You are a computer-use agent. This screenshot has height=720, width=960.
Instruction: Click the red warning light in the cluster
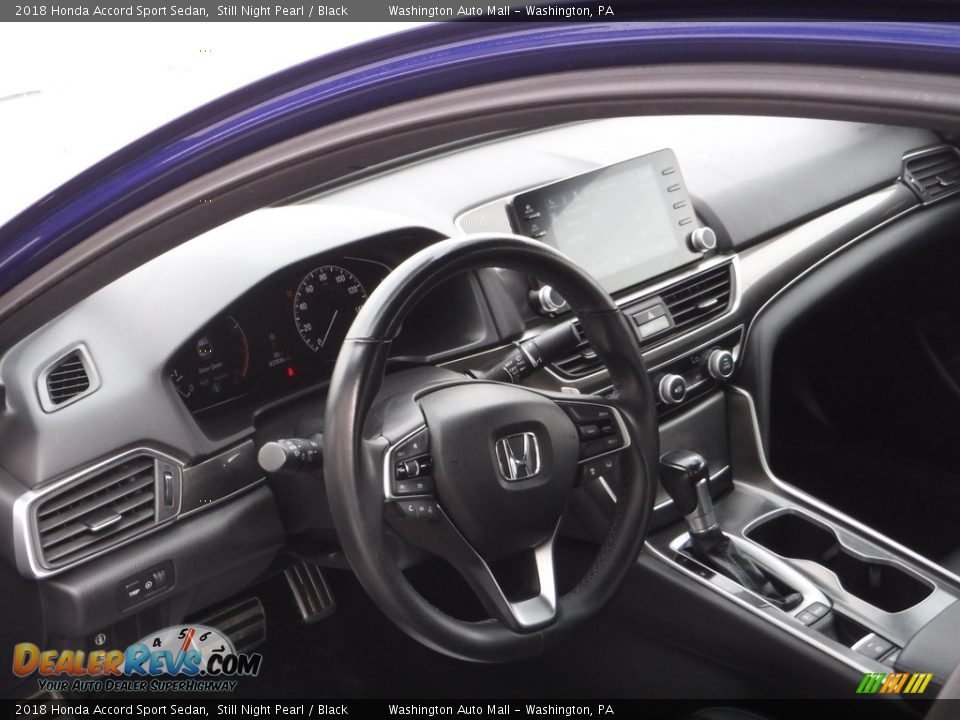point(291,372)
